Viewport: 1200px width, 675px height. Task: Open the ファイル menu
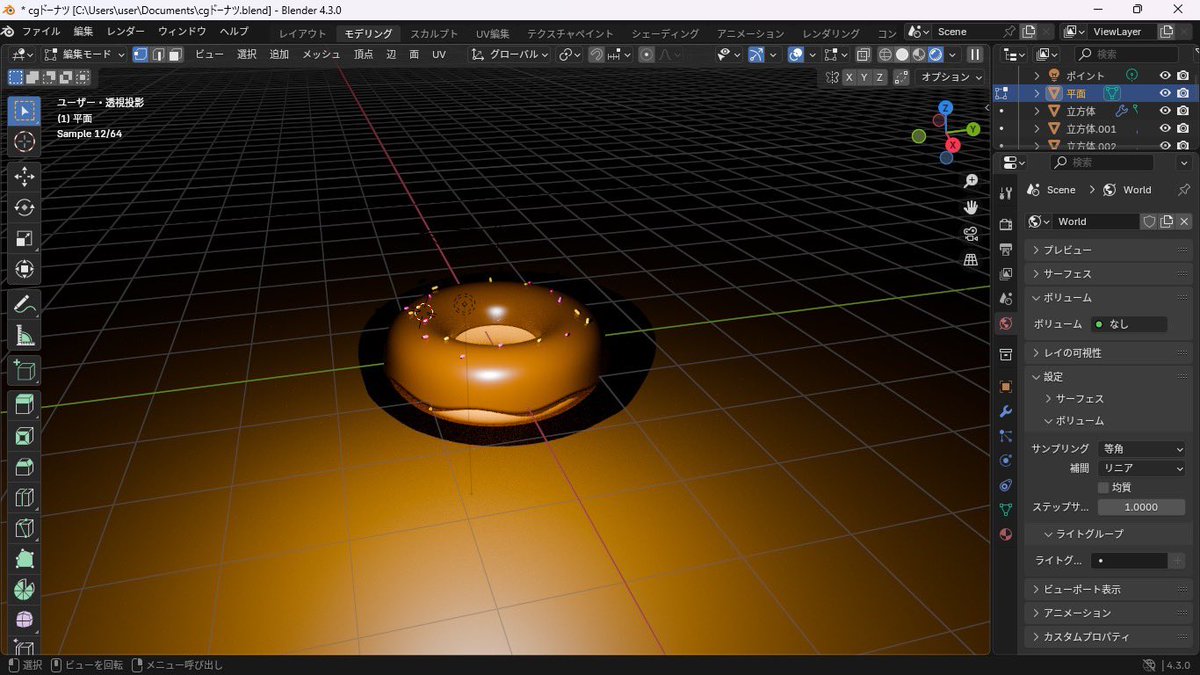(40, 32)
